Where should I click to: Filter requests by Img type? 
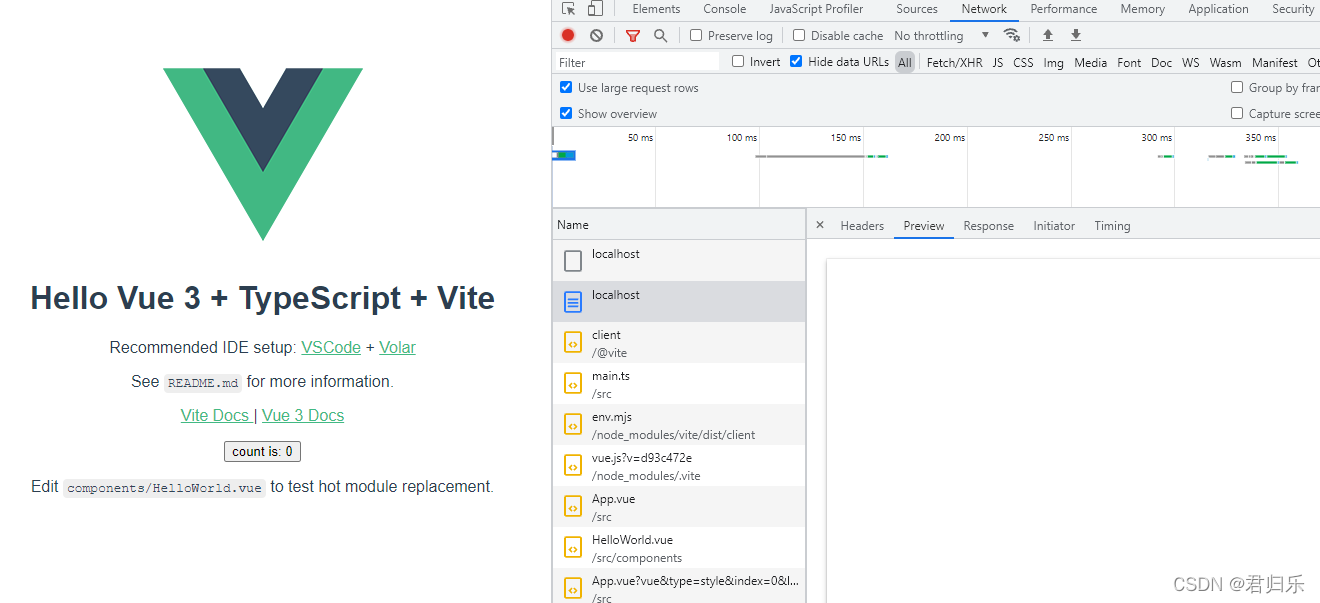click(x=1054, y=62)
